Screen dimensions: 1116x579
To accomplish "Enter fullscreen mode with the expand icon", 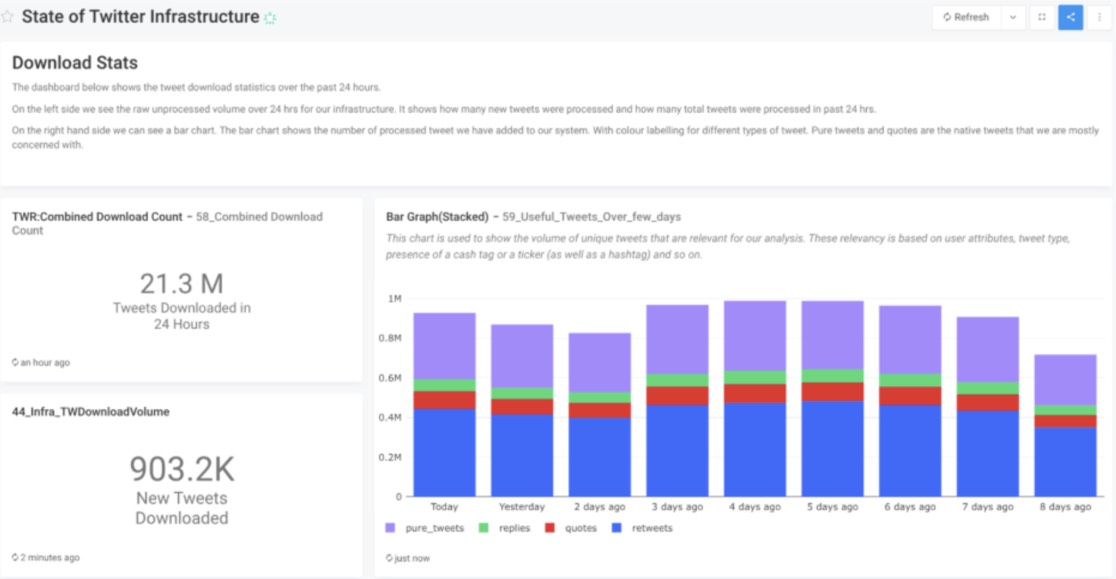I will pos(1042,17).
